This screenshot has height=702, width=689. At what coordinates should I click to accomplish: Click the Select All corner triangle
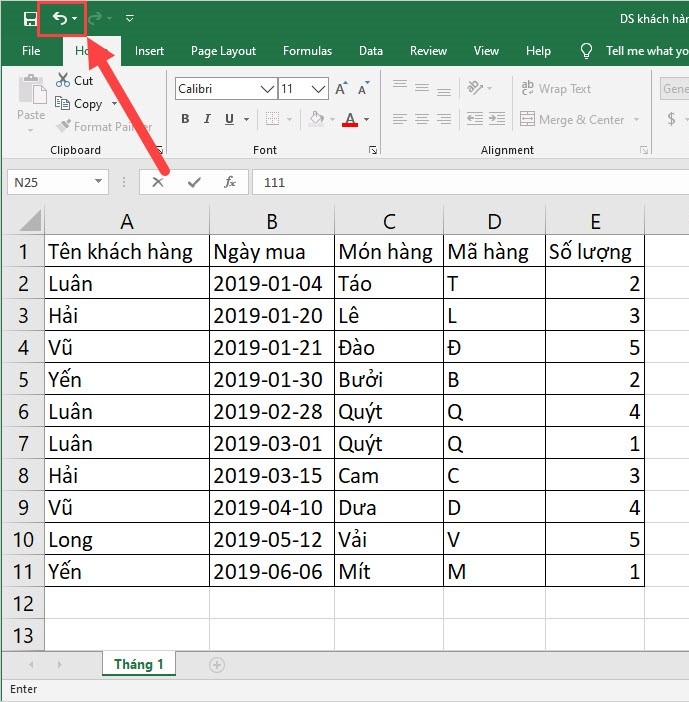coord(30,221)
